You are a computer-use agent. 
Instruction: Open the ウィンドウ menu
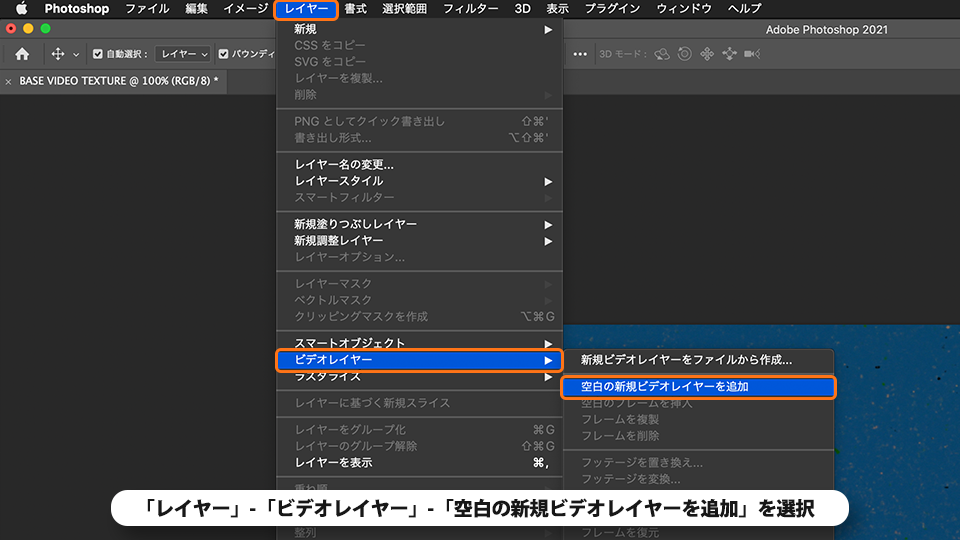[684, 9]
